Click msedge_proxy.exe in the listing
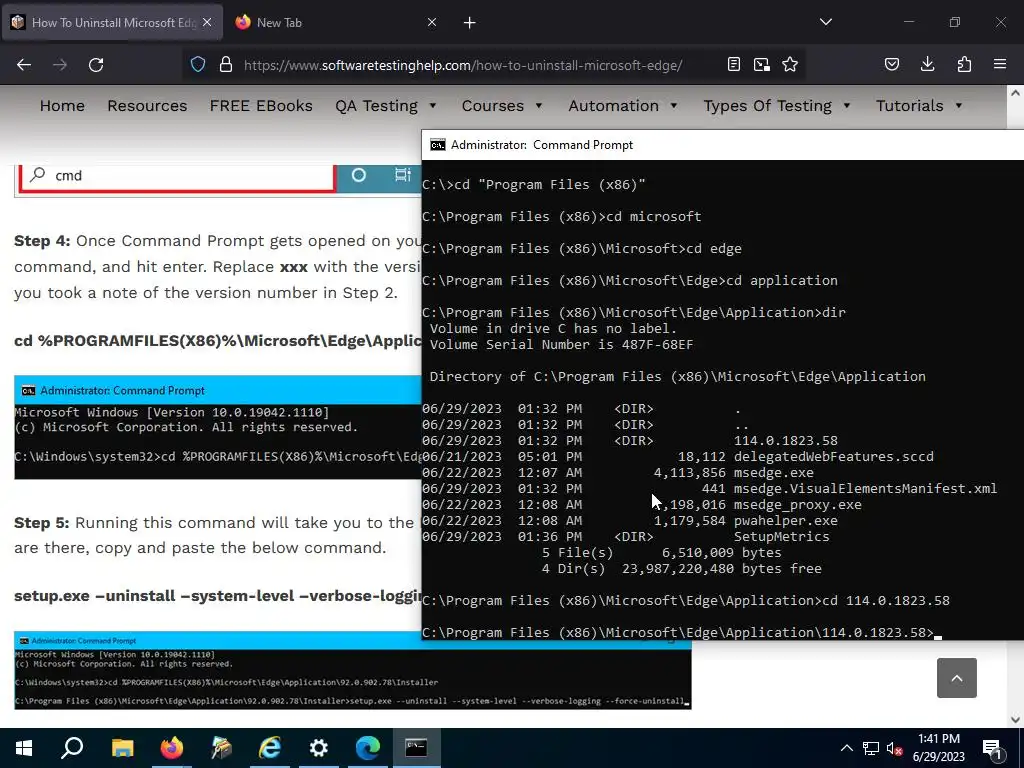Image resolution: width=1024 pixels, height=768 pixels. pos(797,504)
